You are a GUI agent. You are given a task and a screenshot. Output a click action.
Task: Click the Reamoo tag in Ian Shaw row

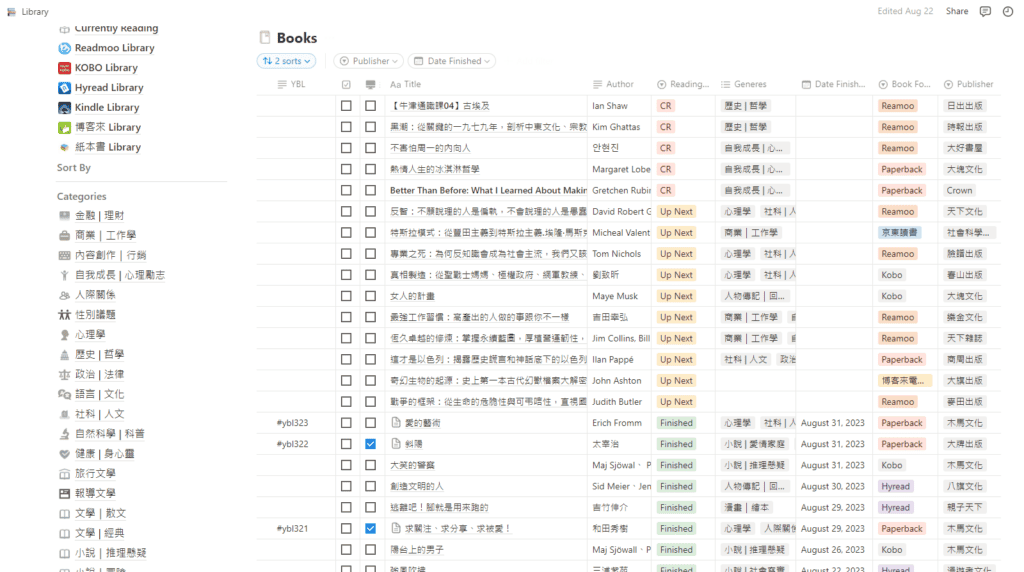pos(897,106)
